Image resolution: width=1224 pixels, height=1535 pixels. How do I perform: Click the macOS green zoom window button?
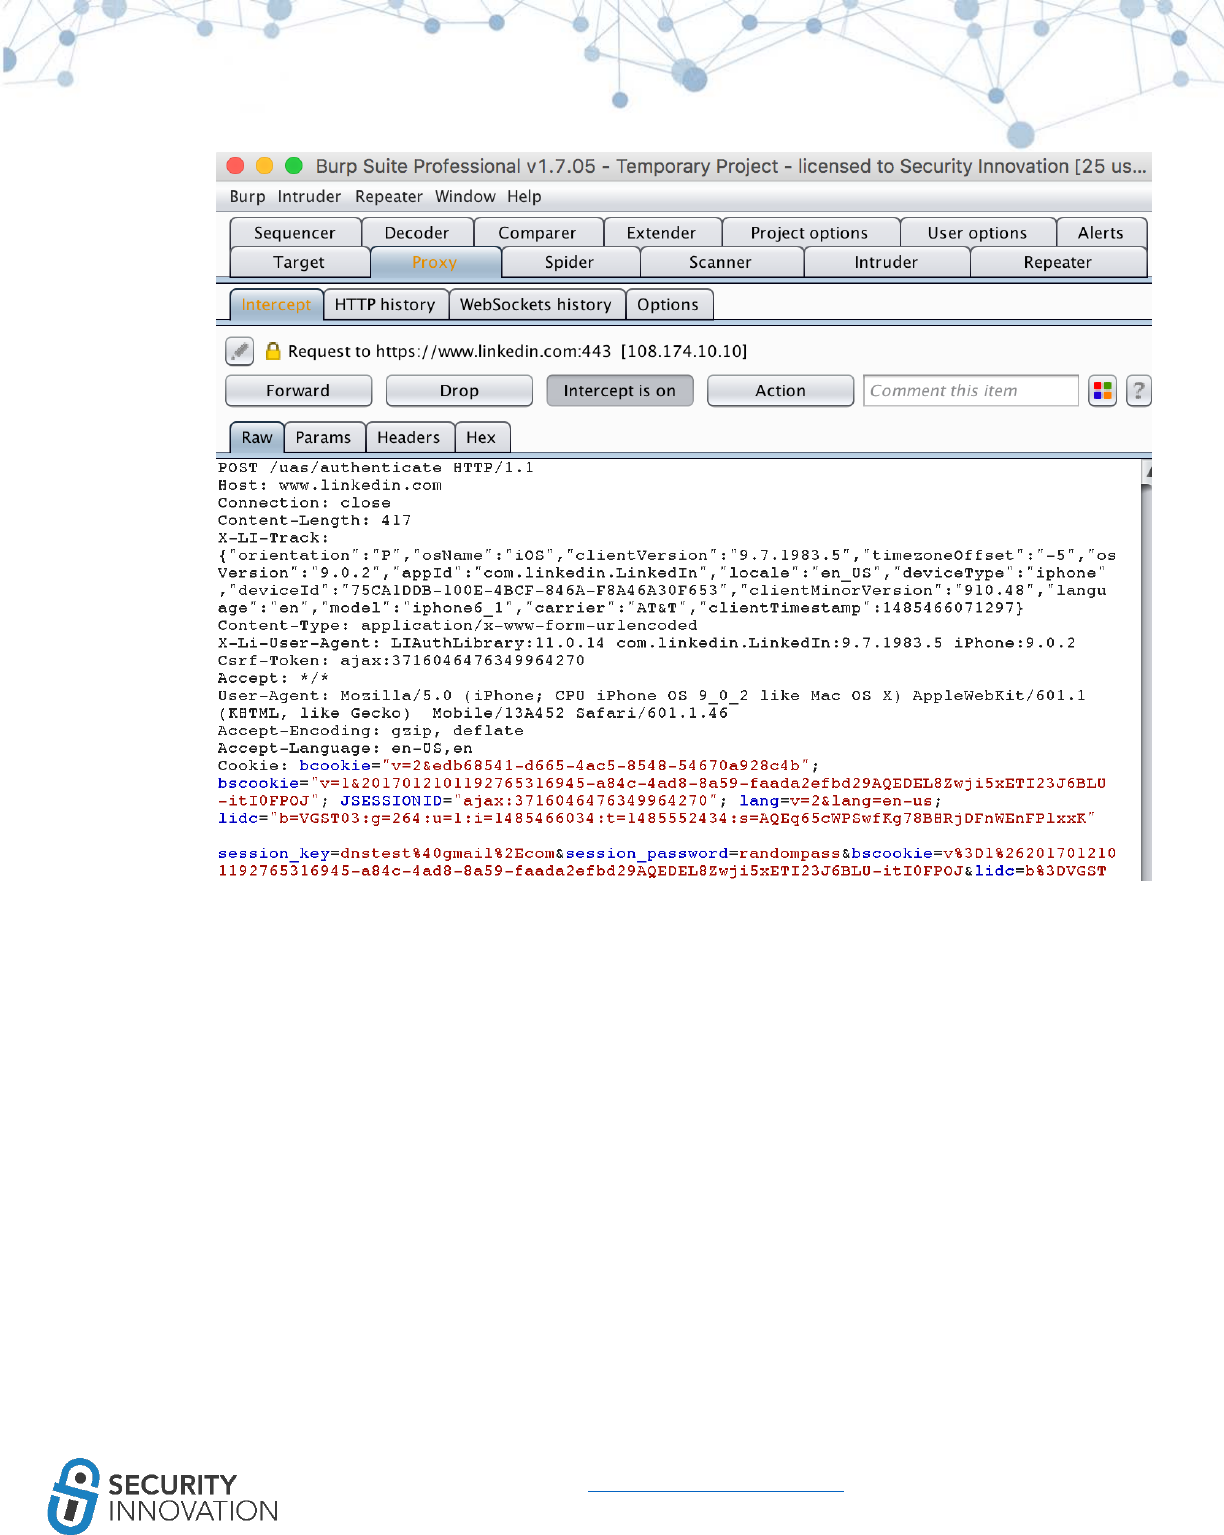[294, 165]
